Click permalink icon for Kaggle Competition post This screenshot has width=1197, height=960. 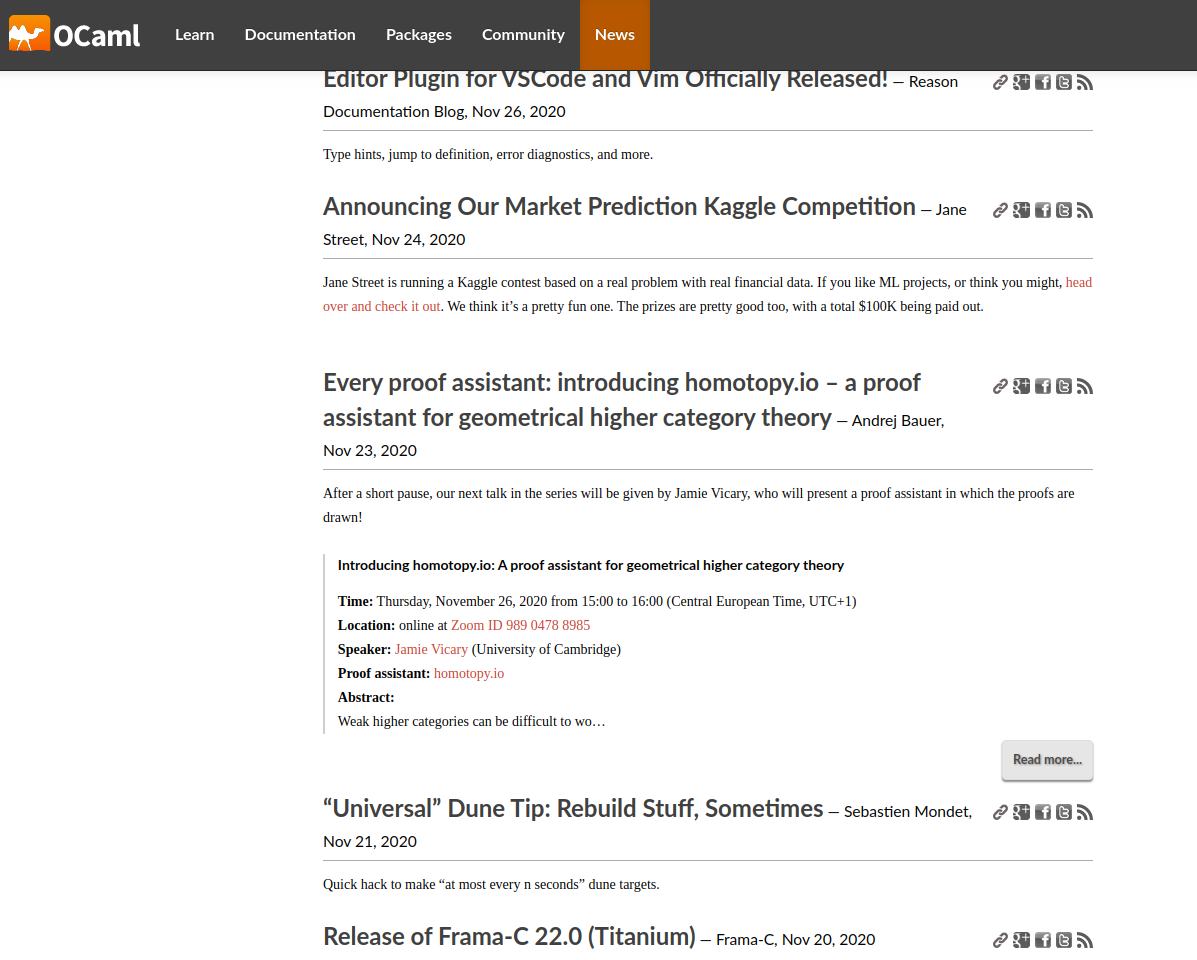[x=1000, y=211]
